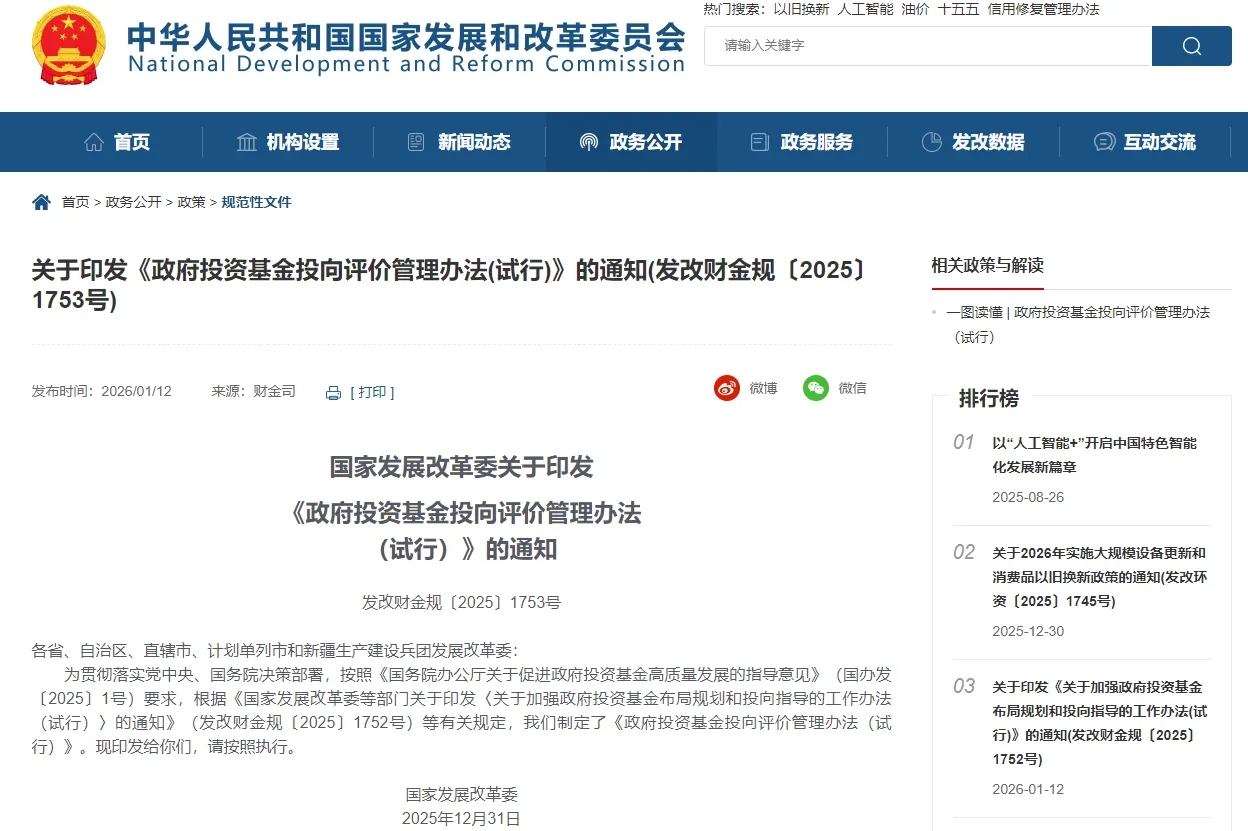1248x831 pixels.
Task: Open ranking item 03 about 布局规划 notice
Action: click(1099, 723)
